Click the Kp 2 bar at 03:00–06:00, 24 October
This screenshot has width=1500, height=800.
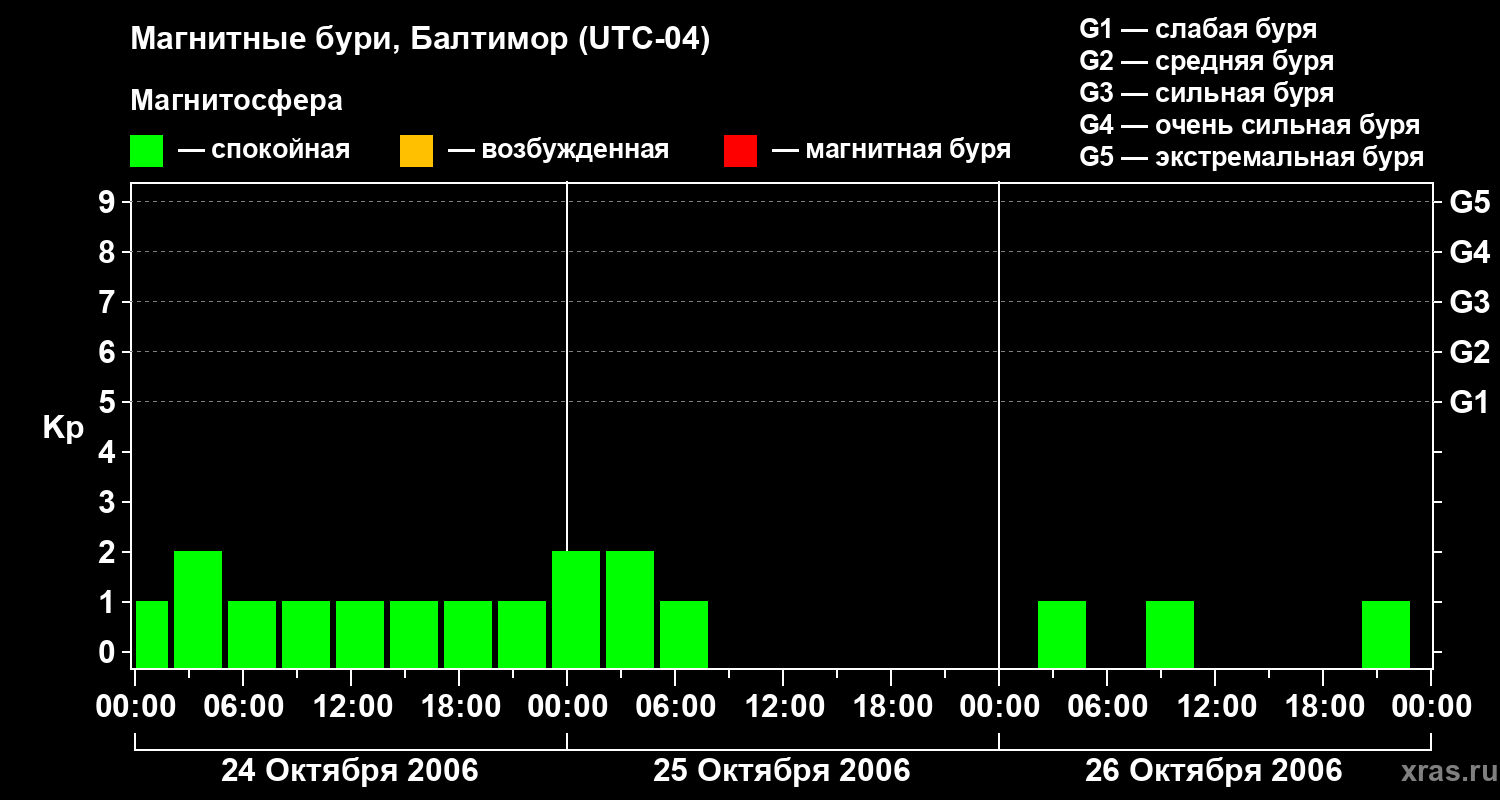click(x=198, y=610)
